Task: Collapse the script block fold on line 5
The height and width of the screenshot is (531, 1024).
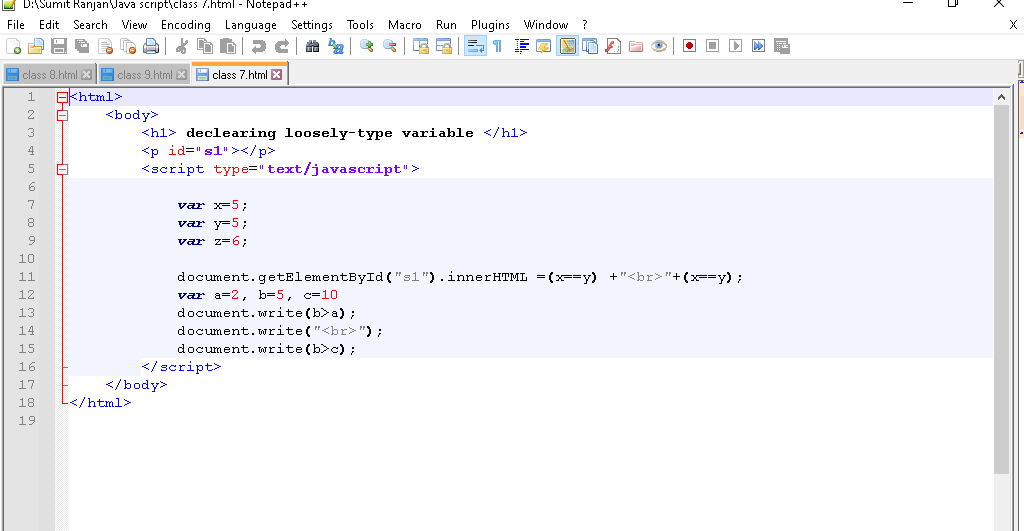Action: 62,169
